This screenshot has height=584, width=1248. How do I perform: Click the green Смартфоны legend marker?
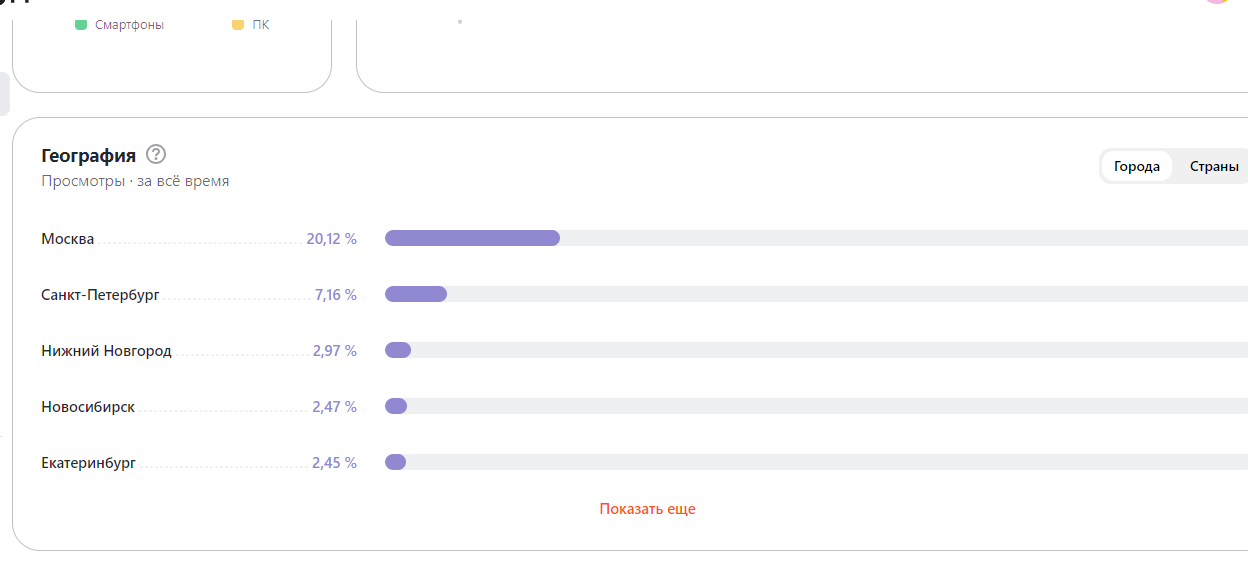[81, 25]
